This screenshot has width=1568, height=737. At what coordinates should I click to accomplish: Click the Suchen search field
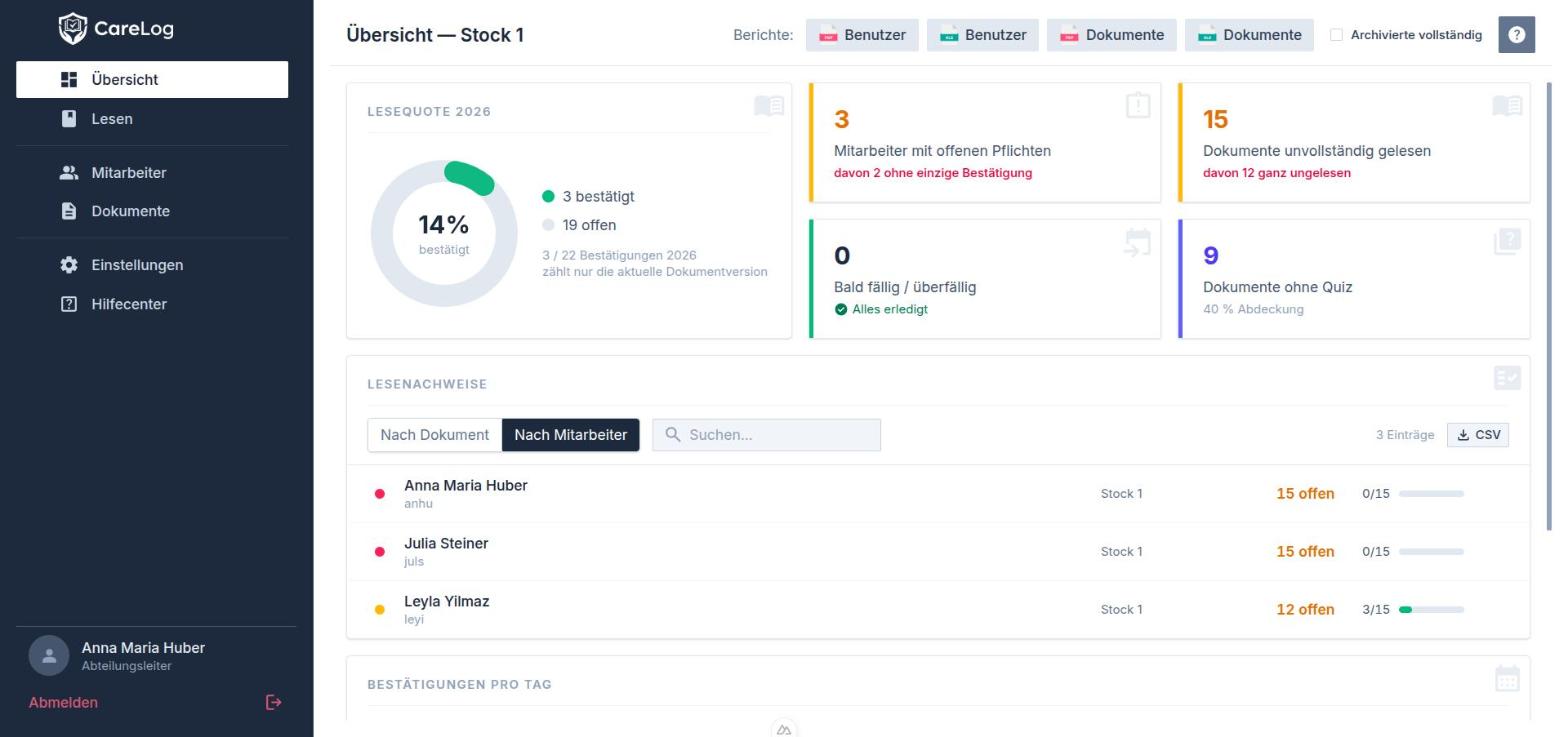[x=767, y=435]
